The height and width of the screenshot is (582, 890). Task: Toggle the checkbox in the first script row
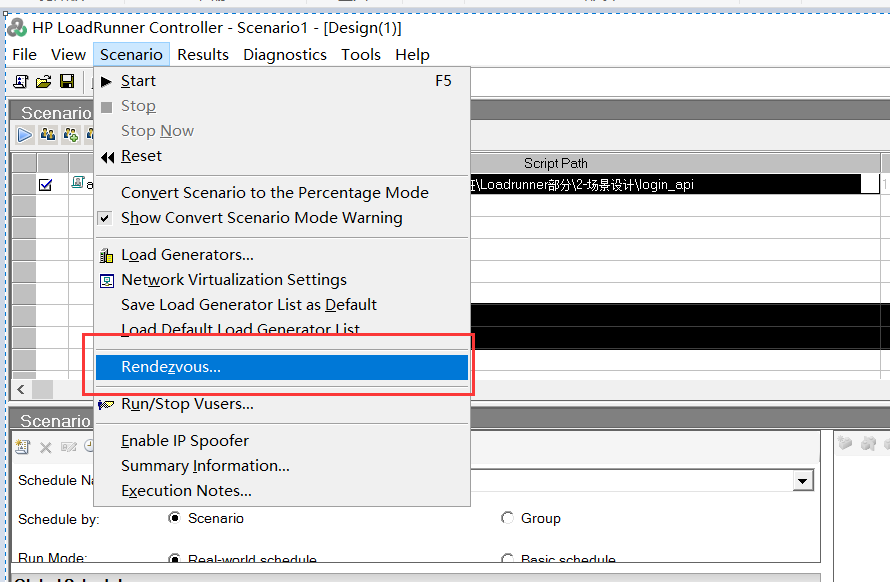tap(45, 184)
